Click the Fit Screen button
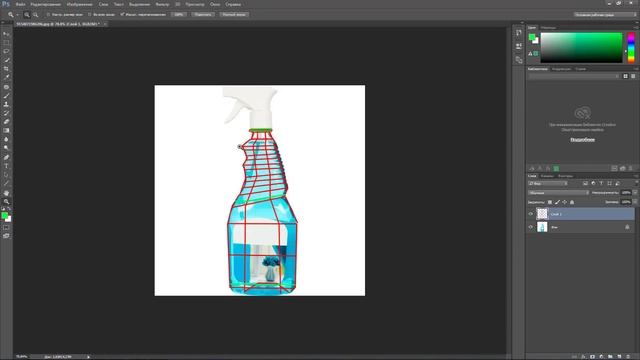This screenshot has width=640, height=360. pyautogui.click(x=203, y=15)
